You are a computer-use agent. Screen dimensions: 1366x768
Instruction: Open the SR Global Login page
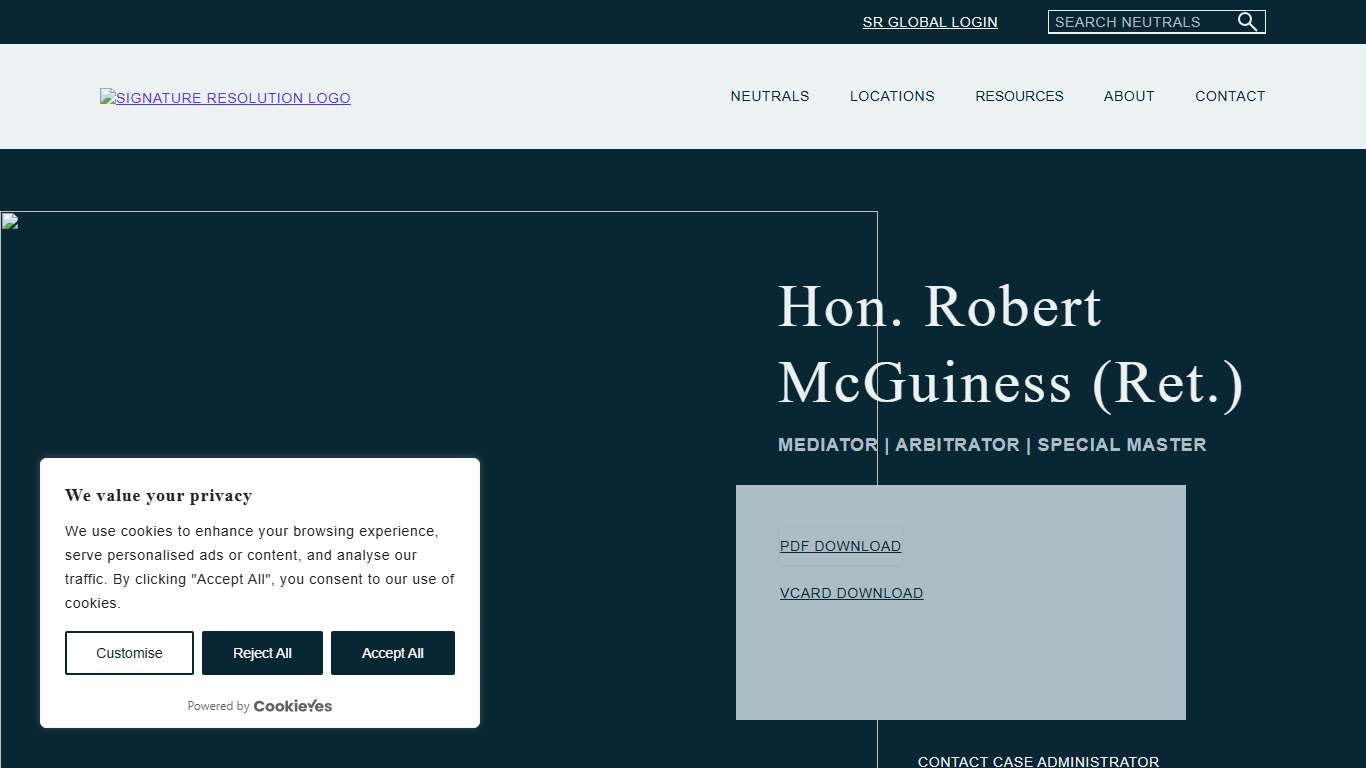929,22
